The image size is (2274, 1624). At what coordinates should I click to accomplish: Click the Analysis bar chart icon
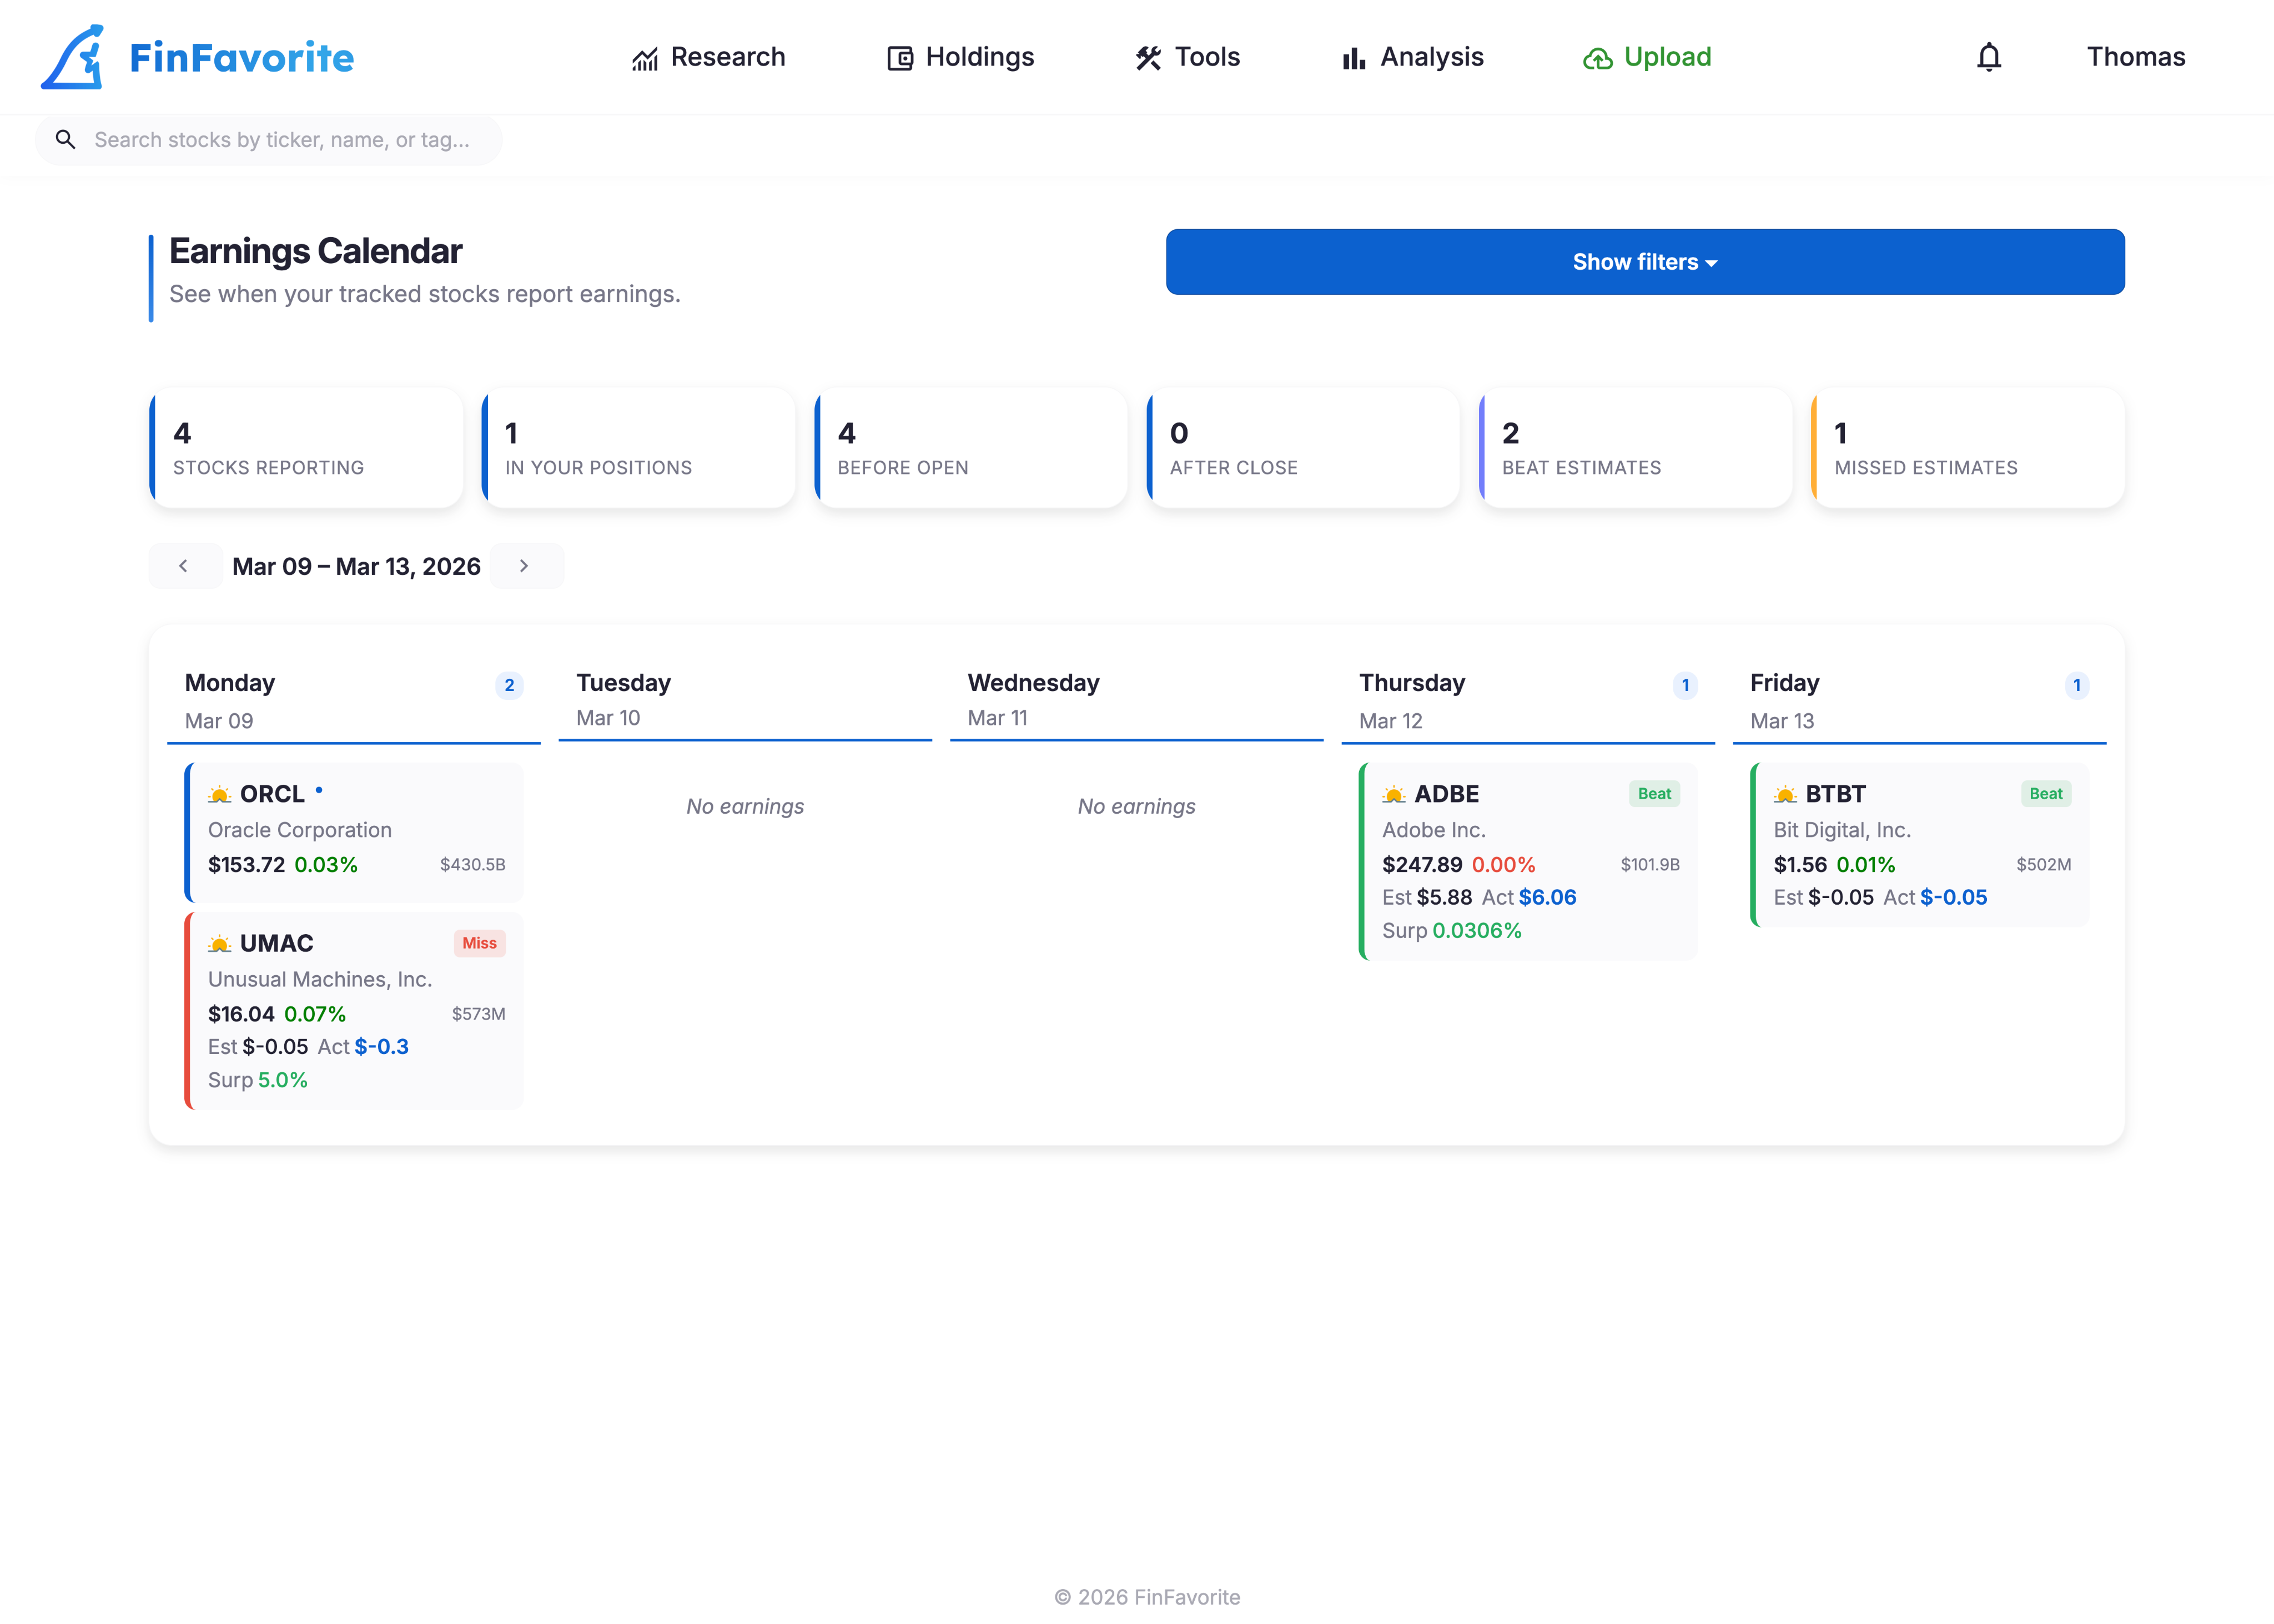pos(1354,59)
